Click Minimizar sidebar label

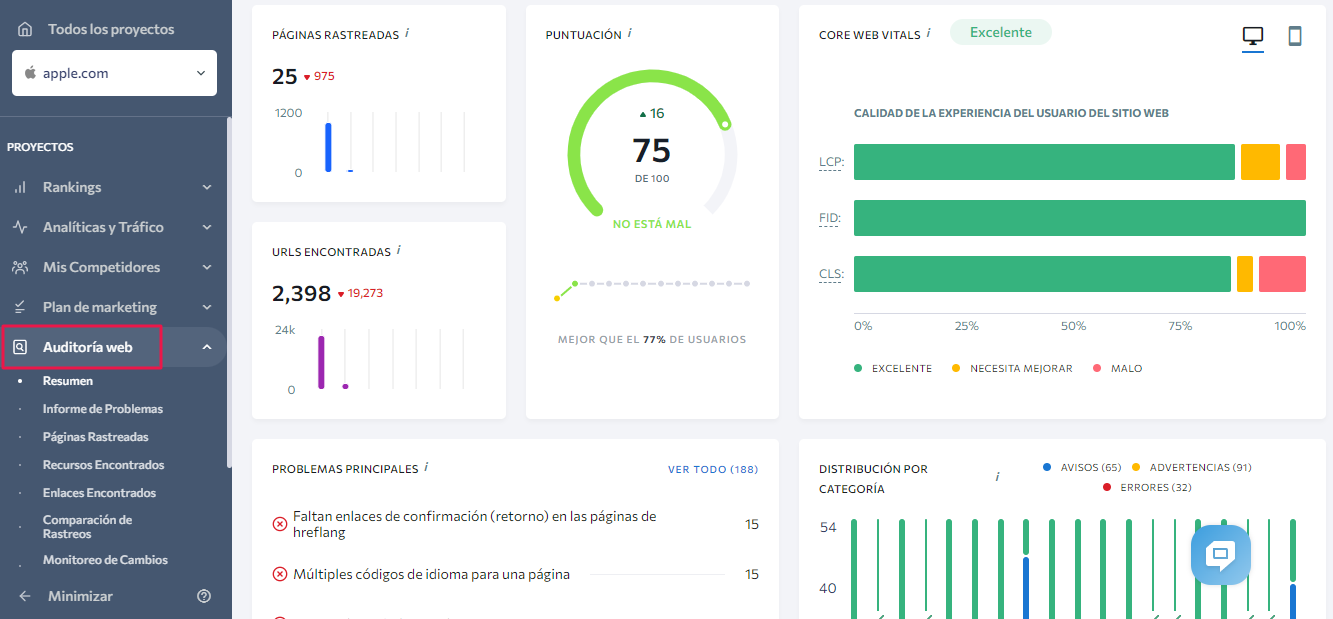[x=80, y=596]
